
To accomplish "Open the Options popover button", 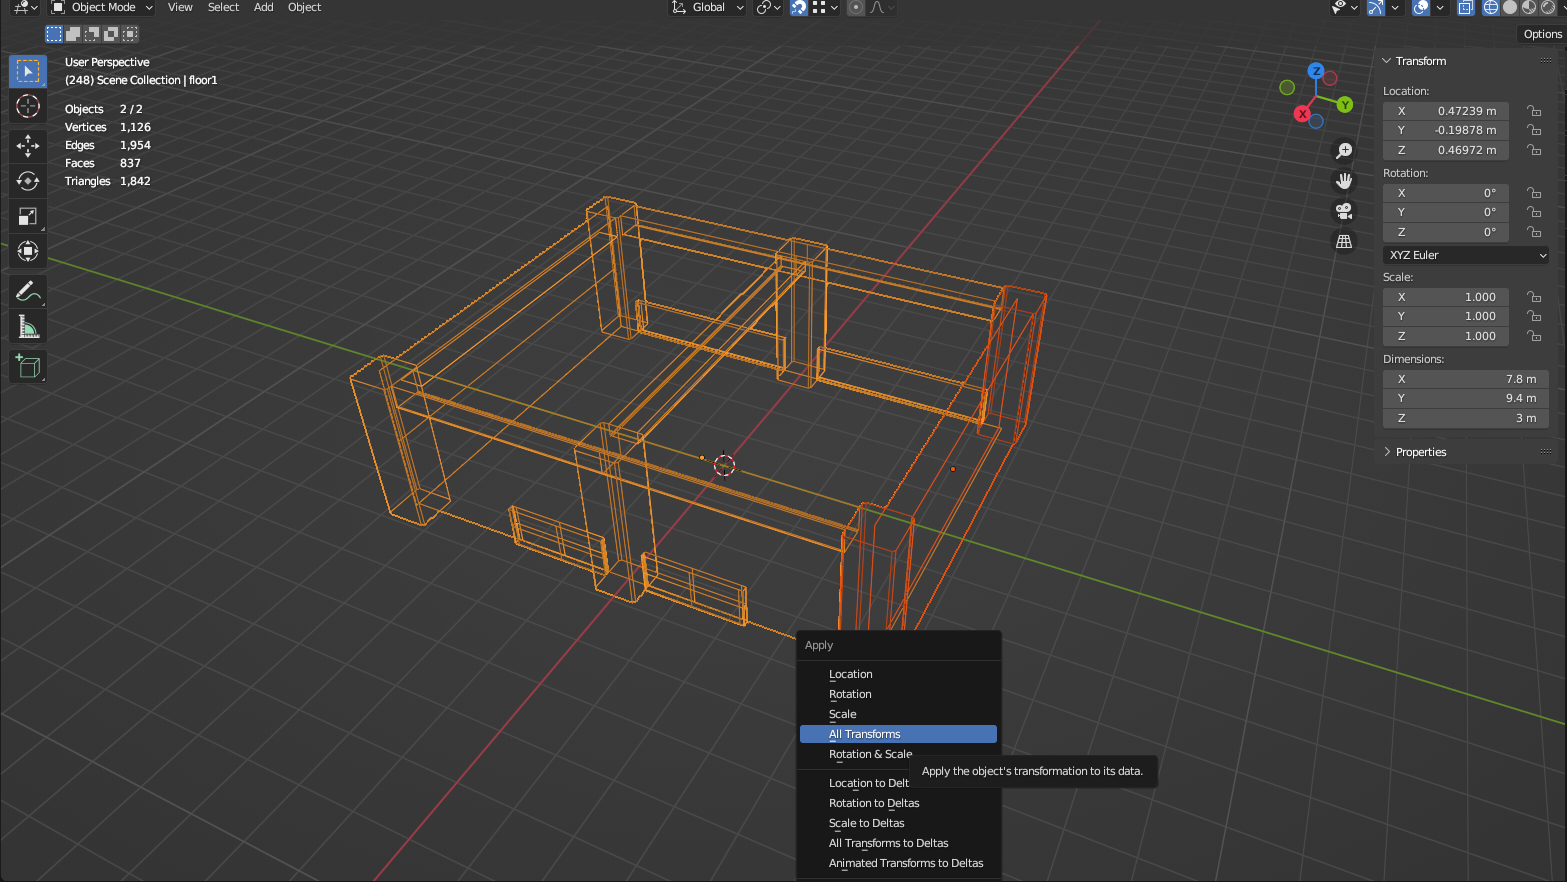I will coord(1541,34).
